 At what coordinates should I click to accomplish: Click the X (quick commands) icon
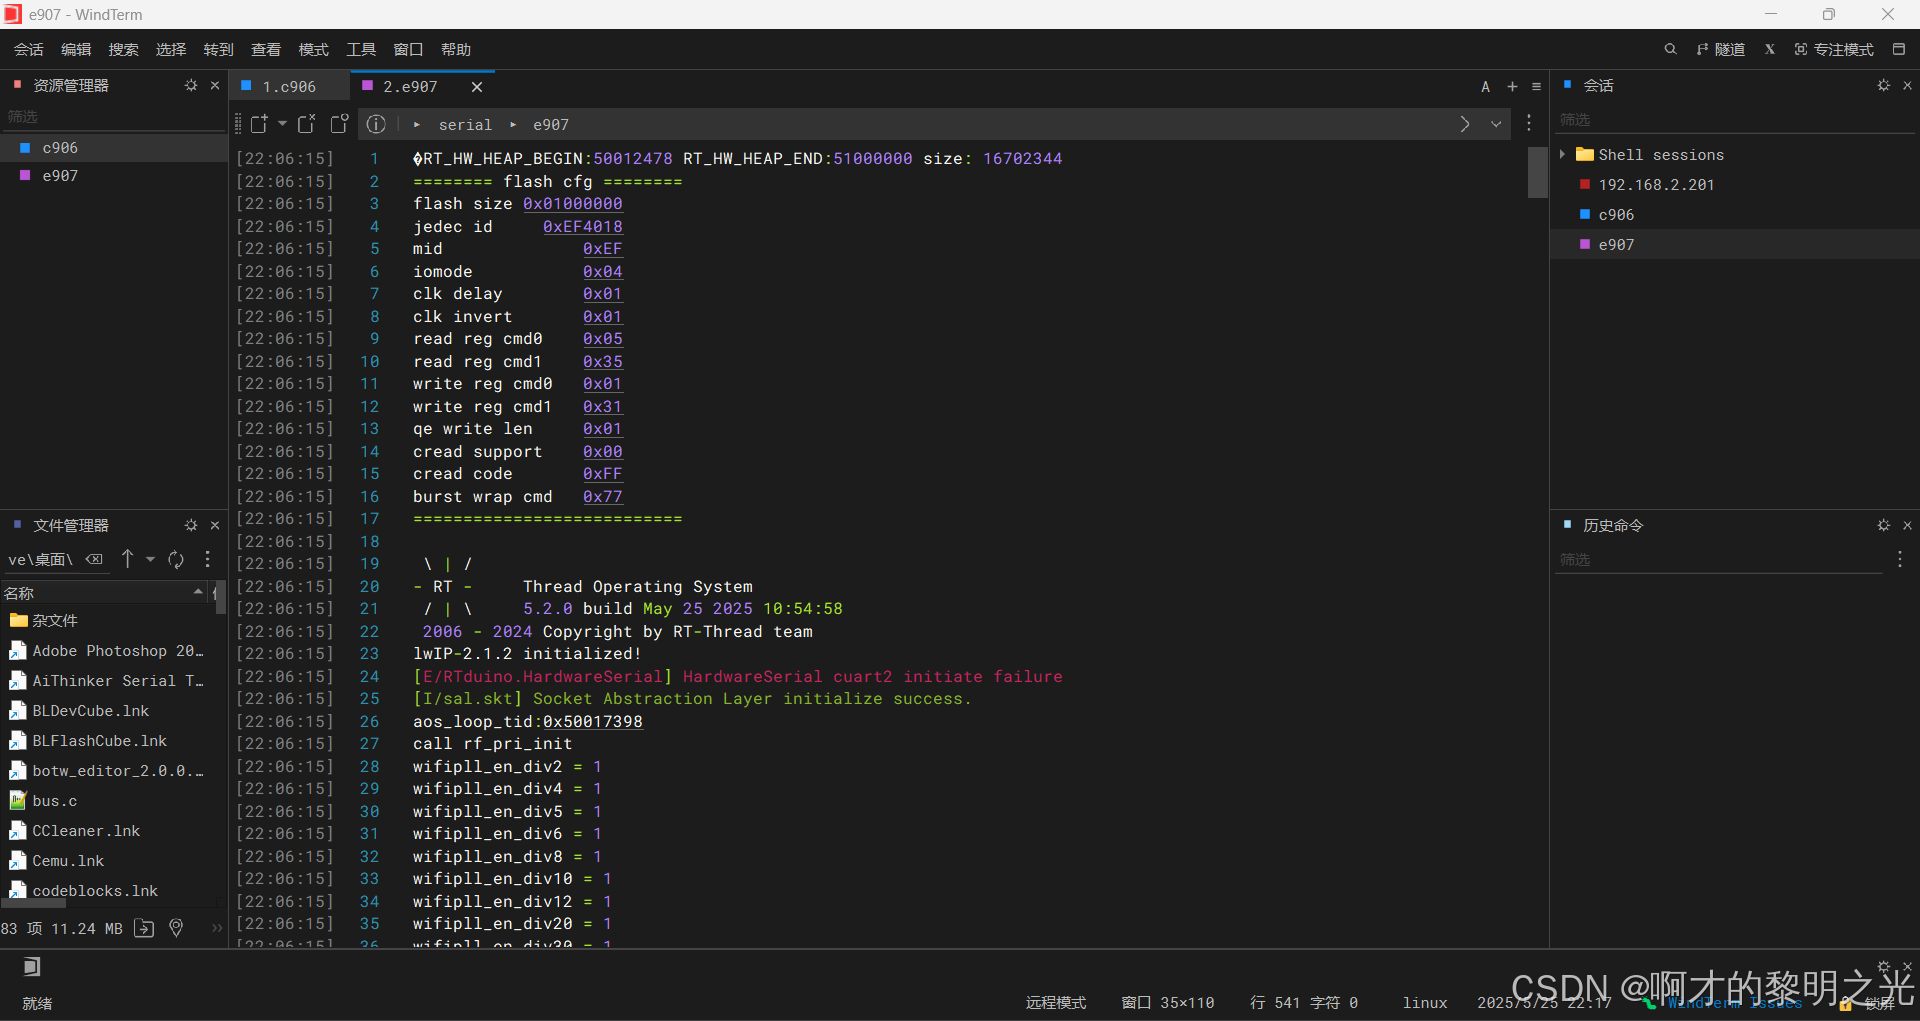(x=1769, y=48)
